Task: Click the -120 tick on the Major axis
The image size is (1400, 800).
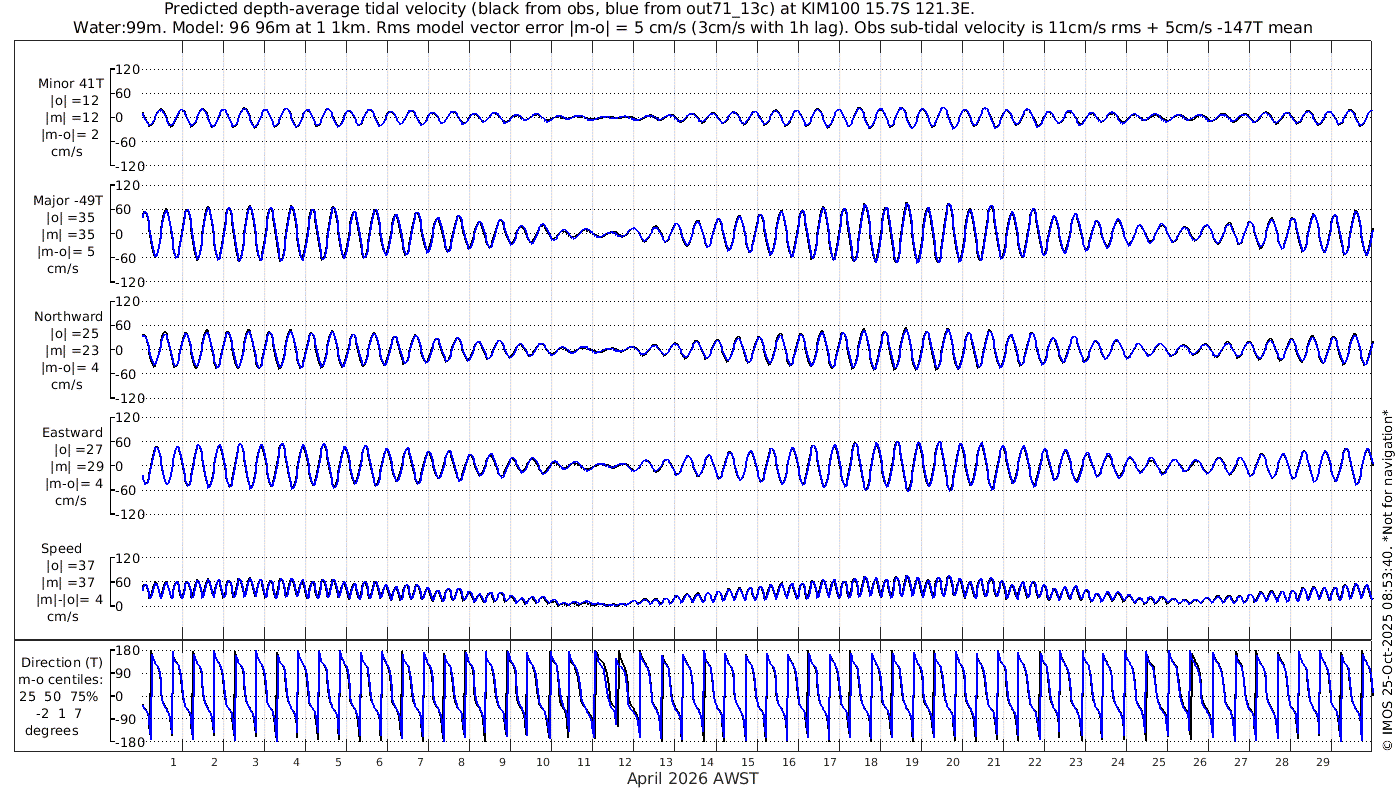Action: (x=125, y=282)
